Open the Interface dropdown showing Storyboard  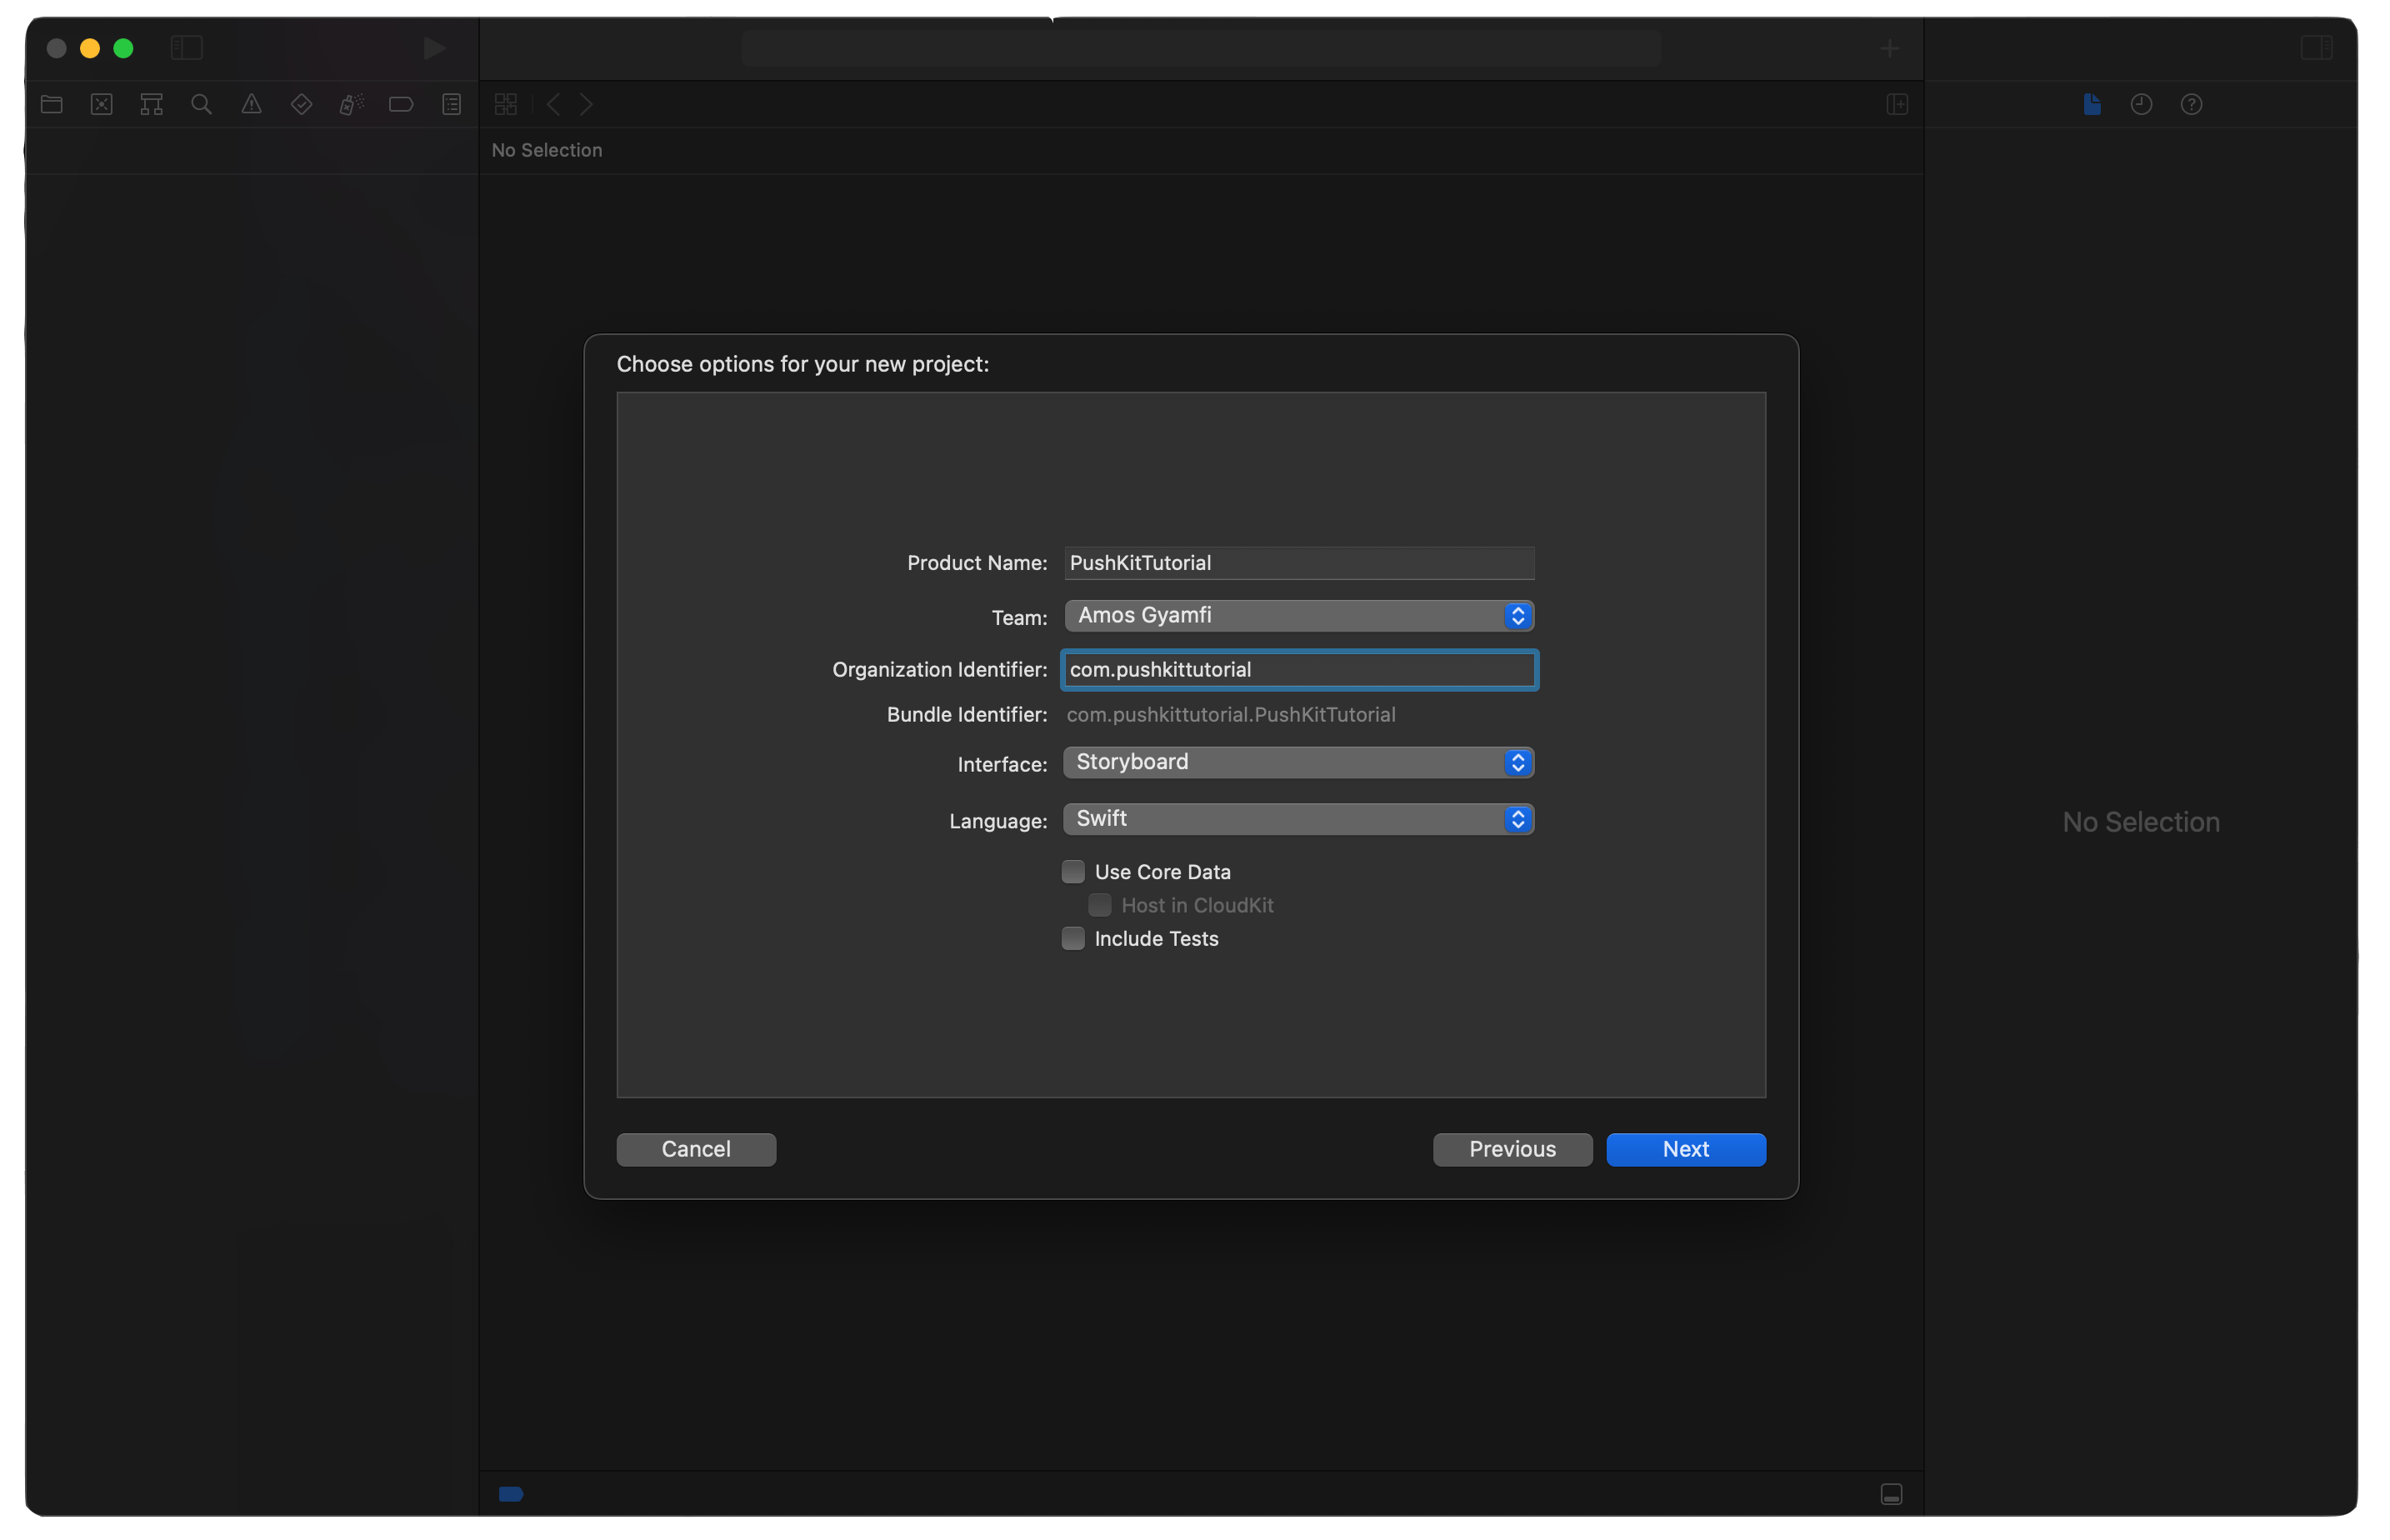(x=1298, y=762)
